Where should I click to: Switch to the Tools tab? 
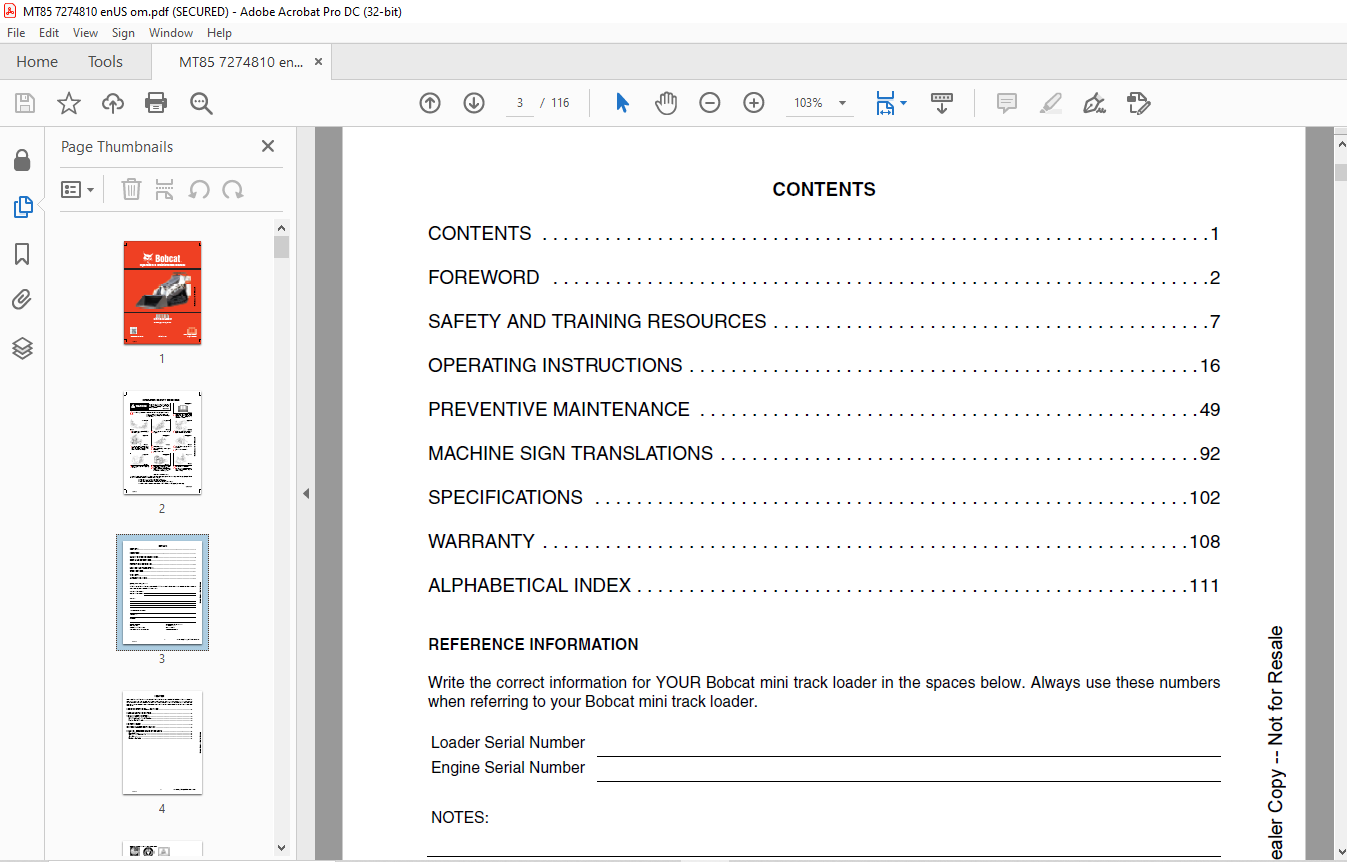coord(105,62)
